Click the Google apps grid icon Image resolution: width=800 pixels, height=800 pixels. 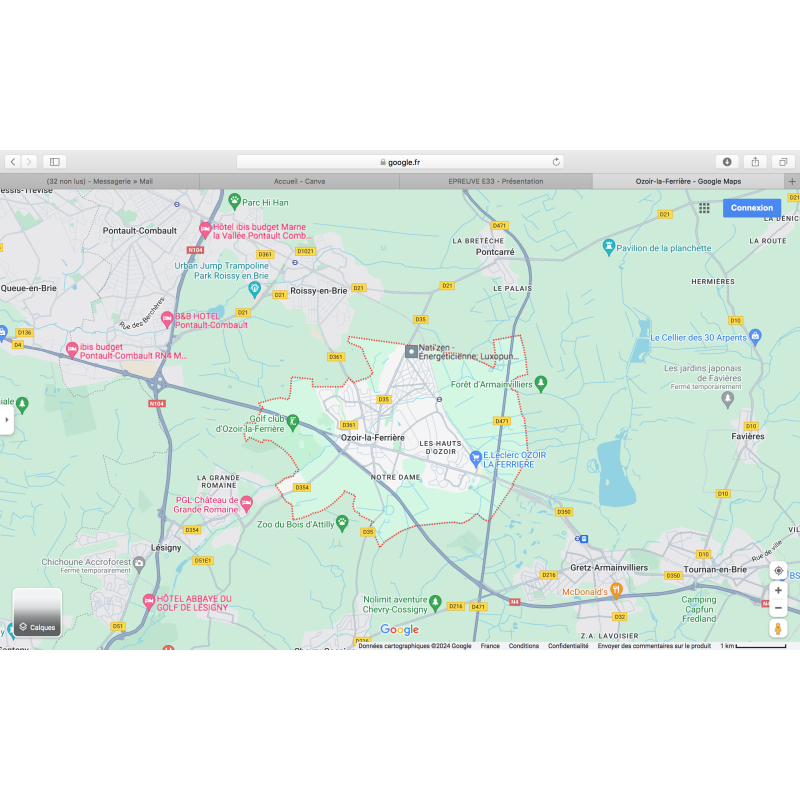click(x=704, y=208)
